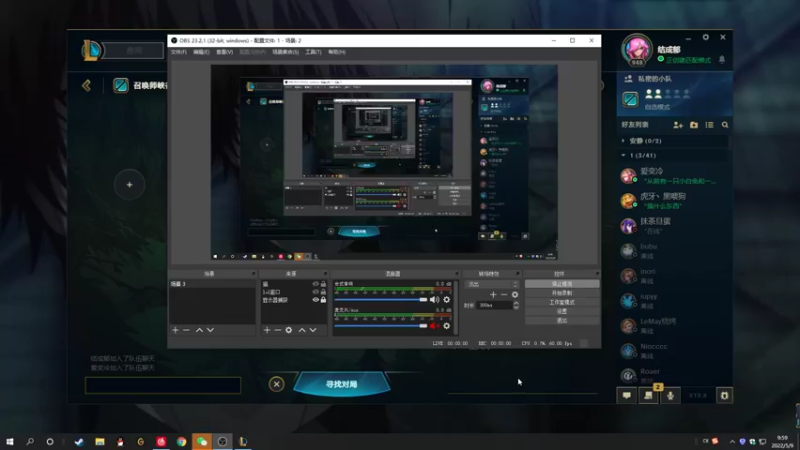Image resolution: width=800 pixels, height=450 pixels.
Task: Click the empty plus invite slot in lobby
Action: click(x=130, y=185)
